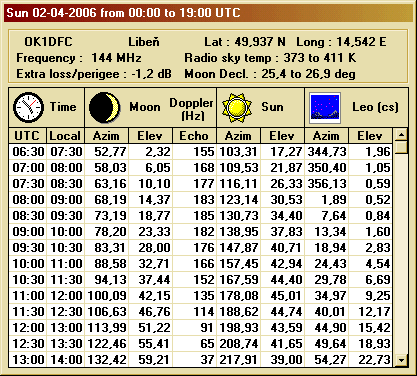Click the yellow sun icon
The width and height of the screenshot is (417, 376).
[237, 107]
